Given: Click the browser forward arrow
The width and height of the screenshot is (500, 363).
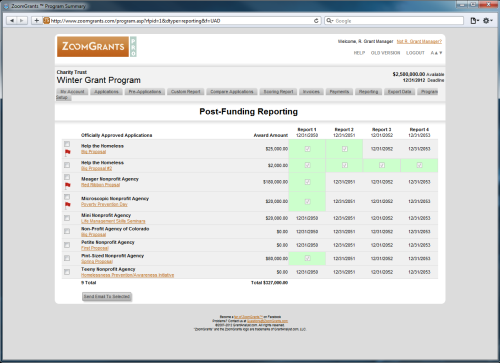Looking at the screenshot, I should [22, 21].
